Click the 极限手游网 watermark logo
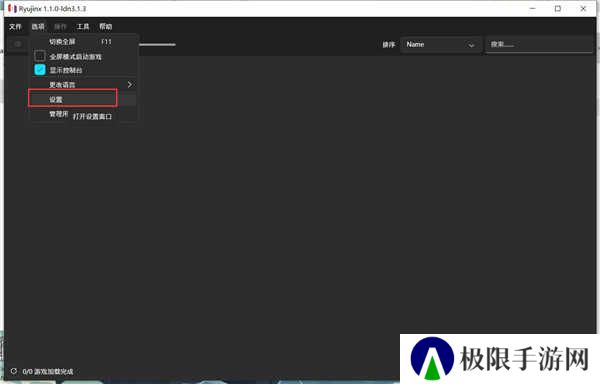 click(432, 358)
